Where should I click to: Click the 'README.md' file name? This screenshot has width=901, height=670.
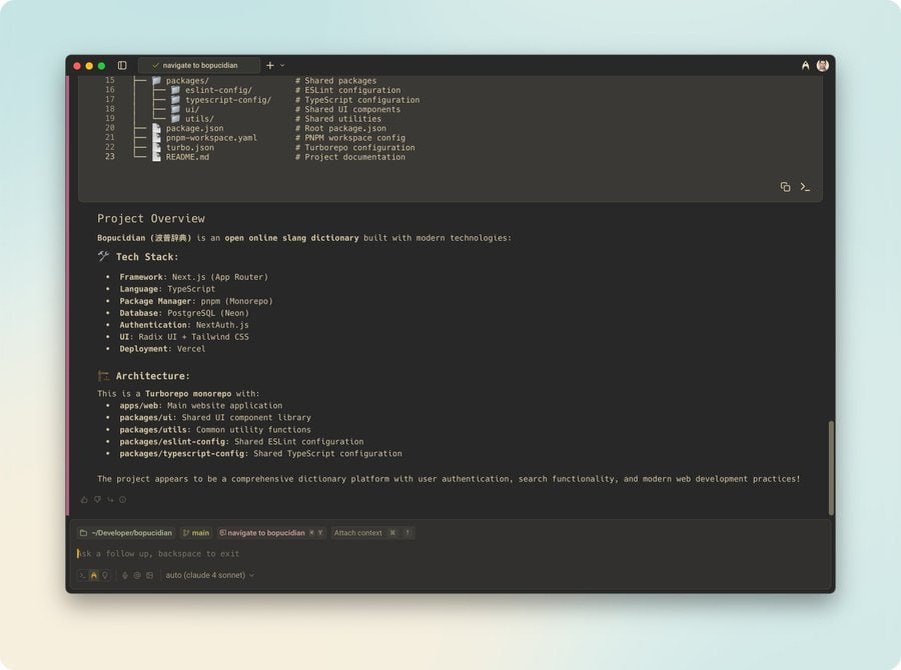[x=187, y=157]
